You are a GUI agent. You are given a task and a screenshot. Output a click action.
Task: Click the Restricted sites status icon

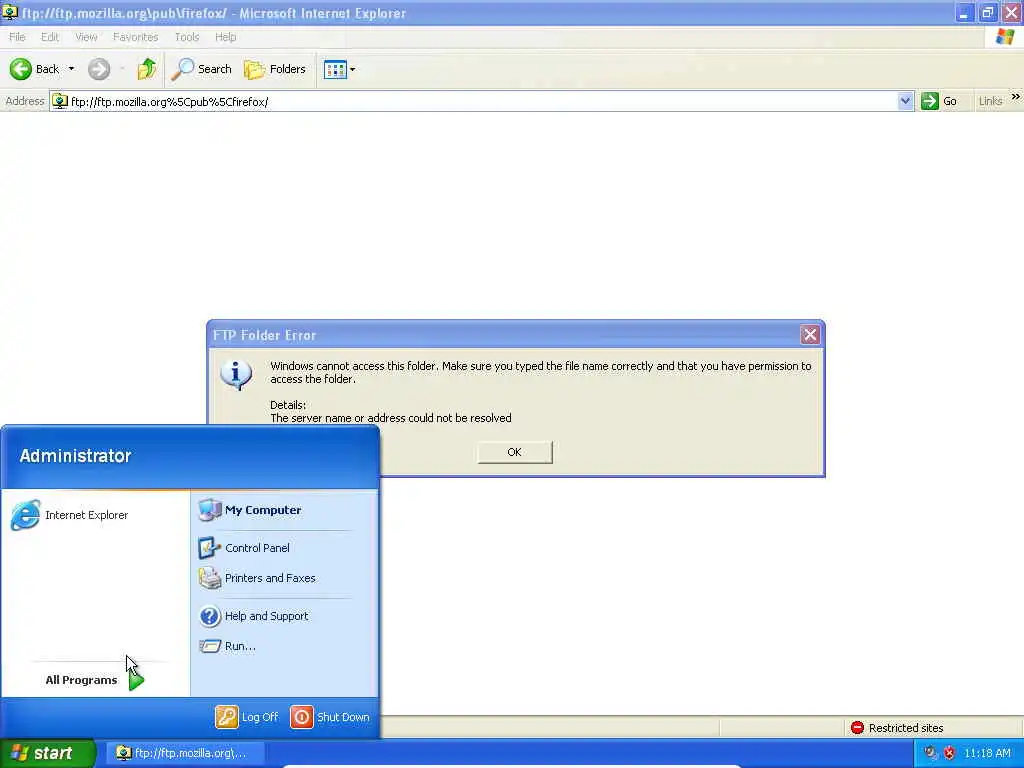tap(857, 728)
